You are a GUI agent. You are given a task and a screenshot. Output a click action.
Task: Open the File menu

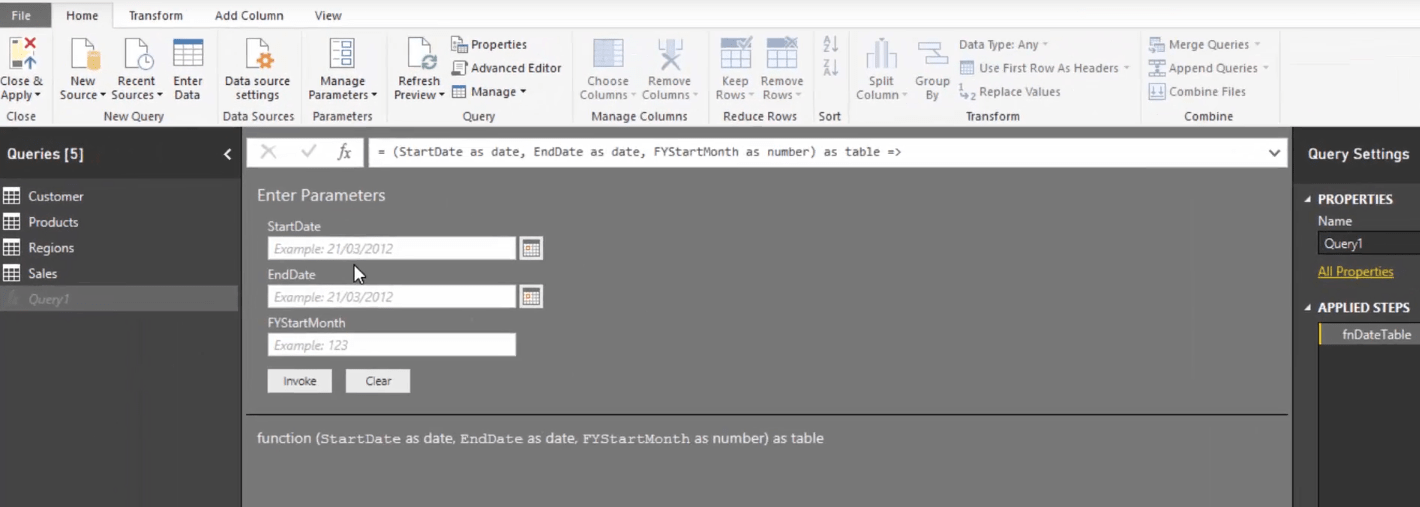coord(21,15)
